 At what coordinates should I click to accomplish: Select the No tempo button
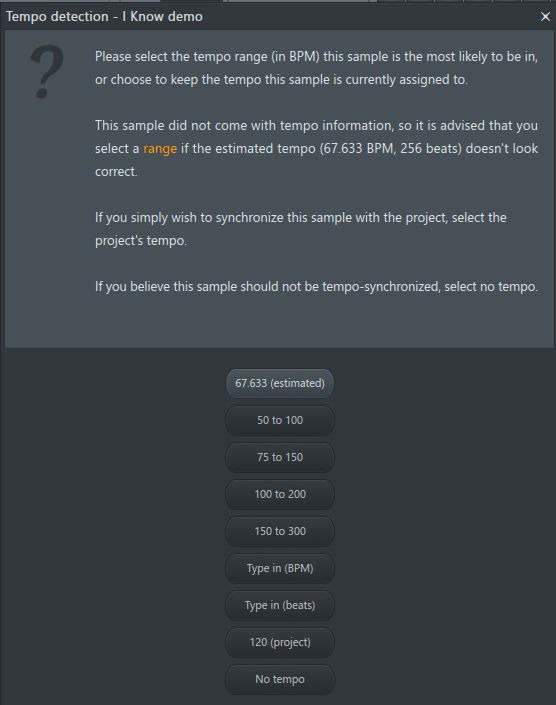point(280,679)
